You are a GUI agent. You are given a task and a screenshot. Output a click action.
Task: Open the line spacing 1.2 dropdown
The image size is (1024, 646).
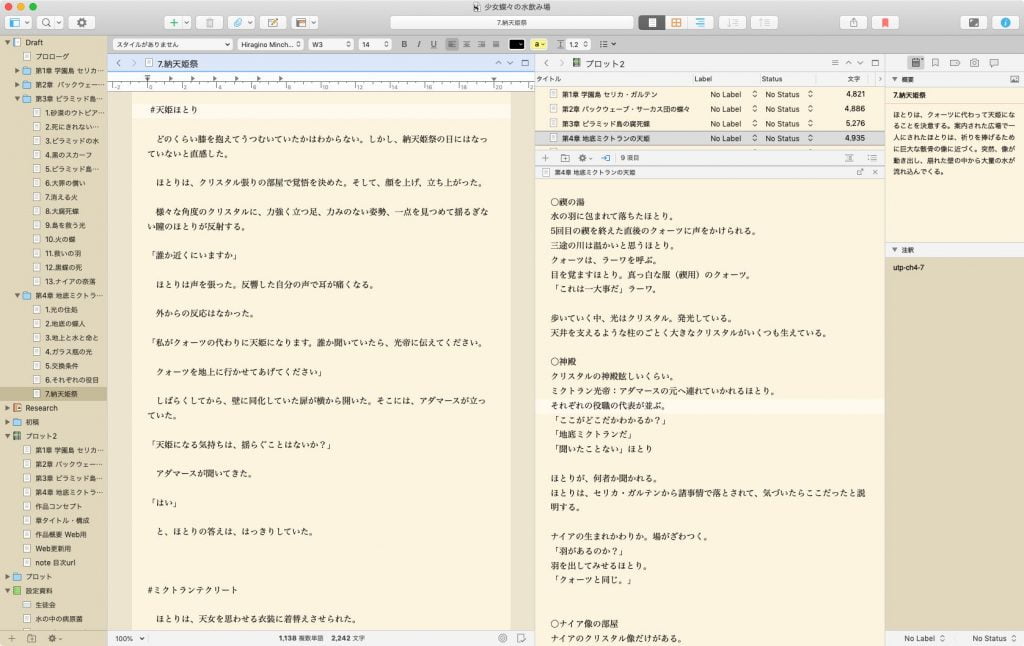tap(577, 44)
